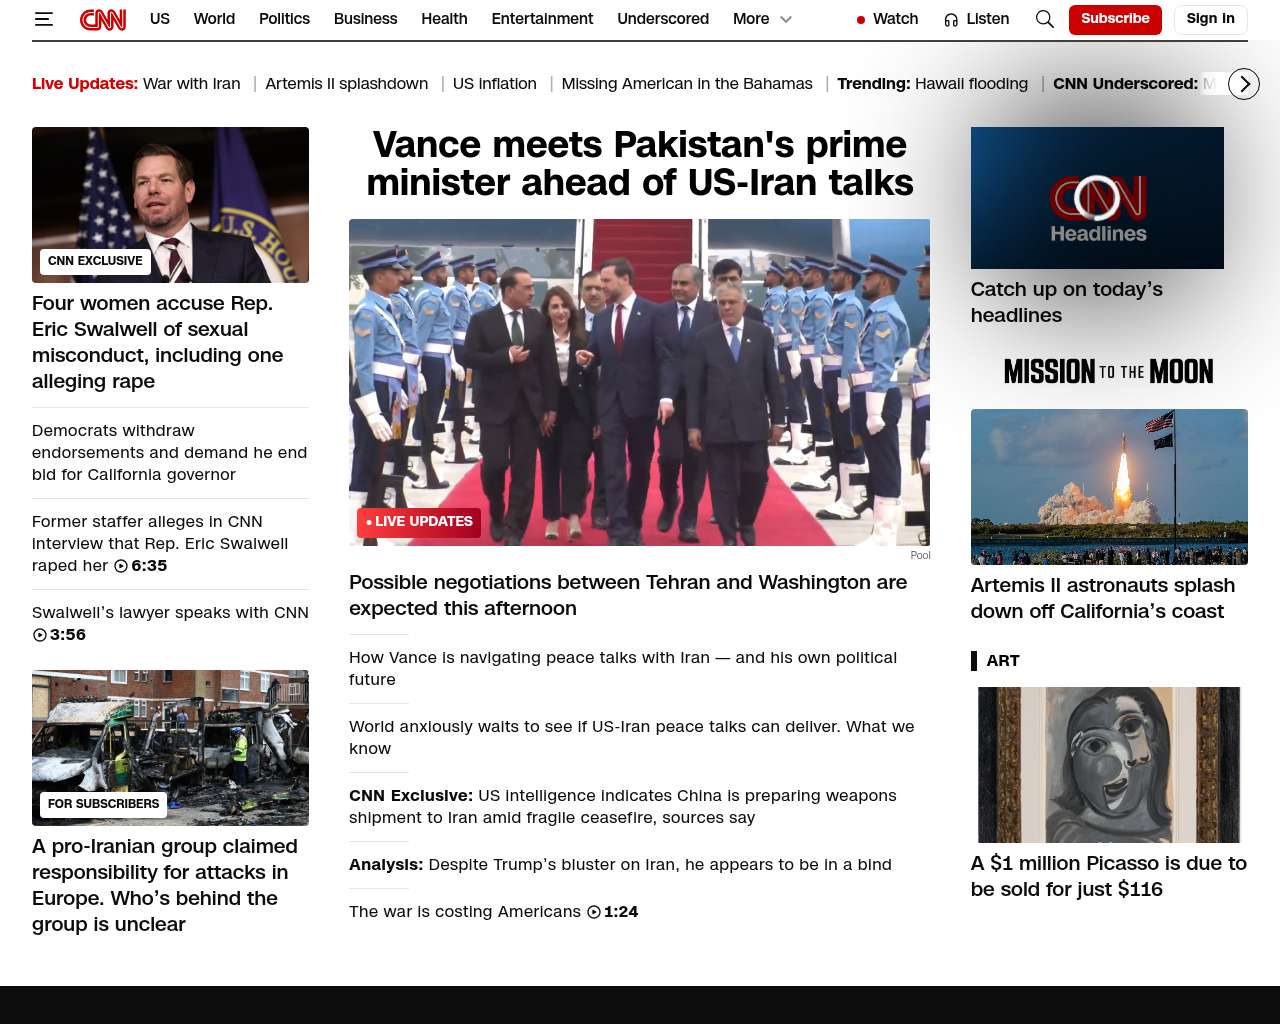This screenshot has height=1024, width=1280.
Task: Open the search magnifier icon
Action: pos(1044,19)
